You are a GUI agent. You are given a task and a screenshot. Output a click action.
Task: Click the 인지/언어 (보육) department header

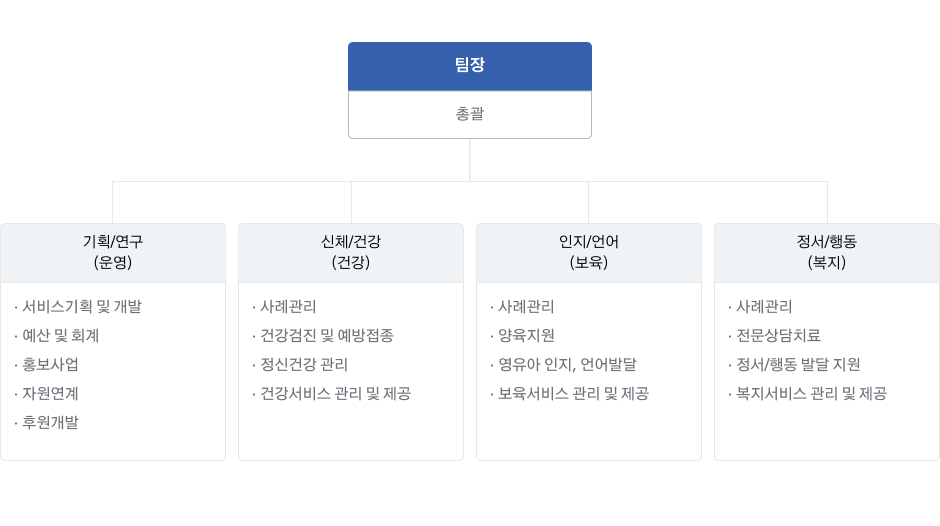click(x=589, y=253)
